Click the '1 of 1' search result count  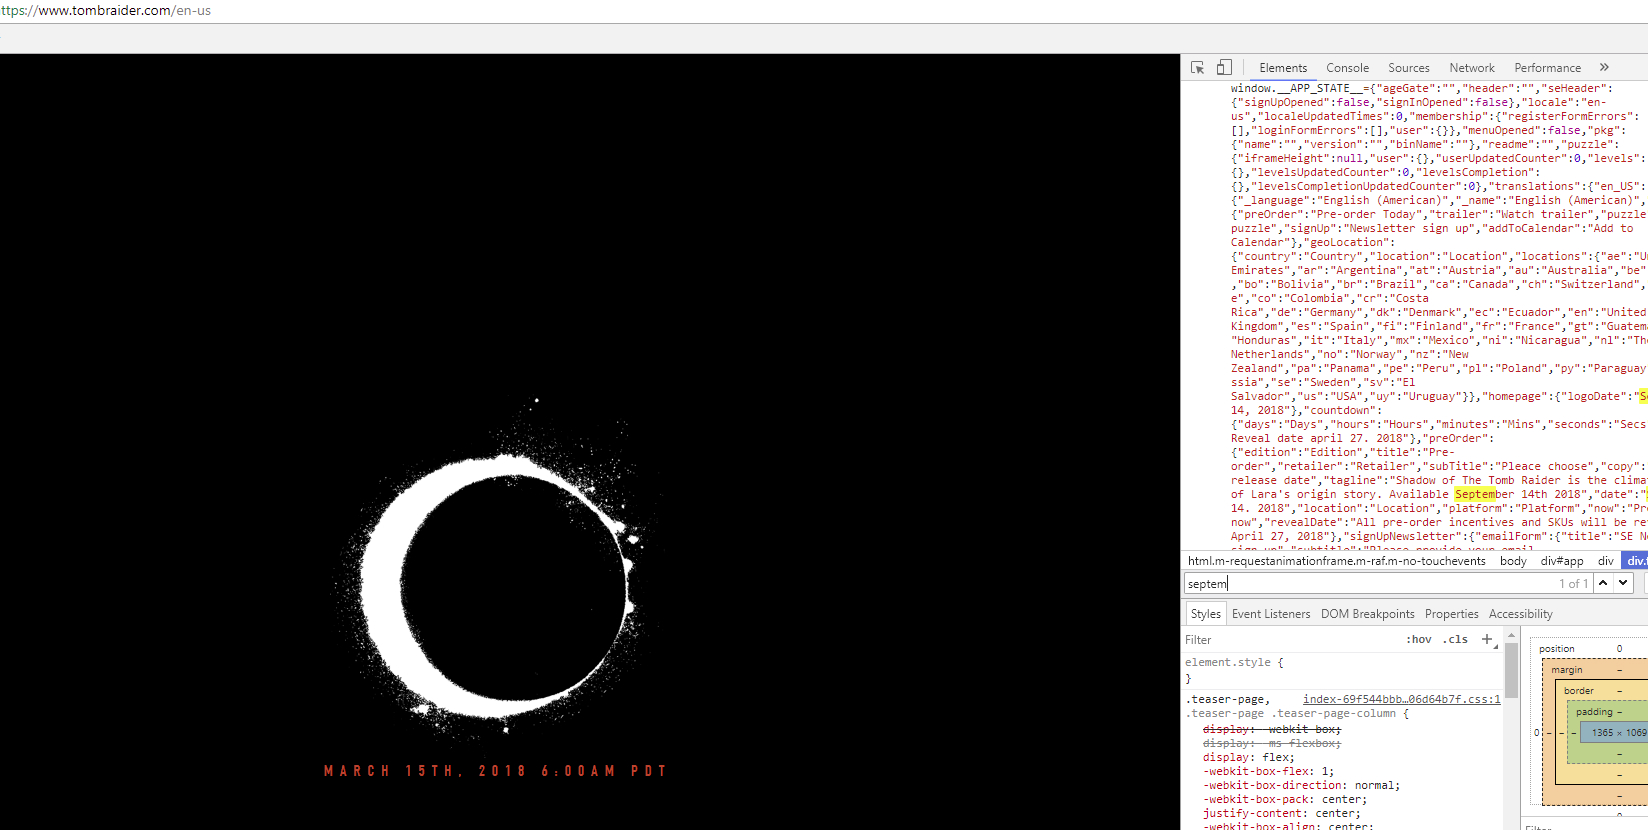1573,583
